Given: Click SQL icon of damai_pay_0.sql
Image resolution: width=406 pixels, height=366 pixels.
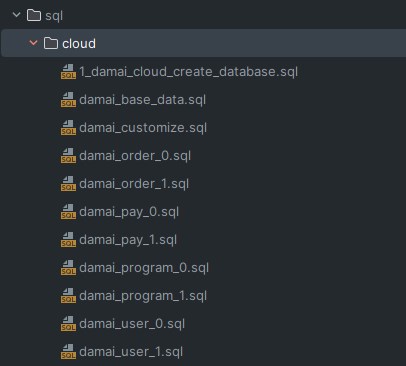Looking at the screenshot, I should click(68, 212).
